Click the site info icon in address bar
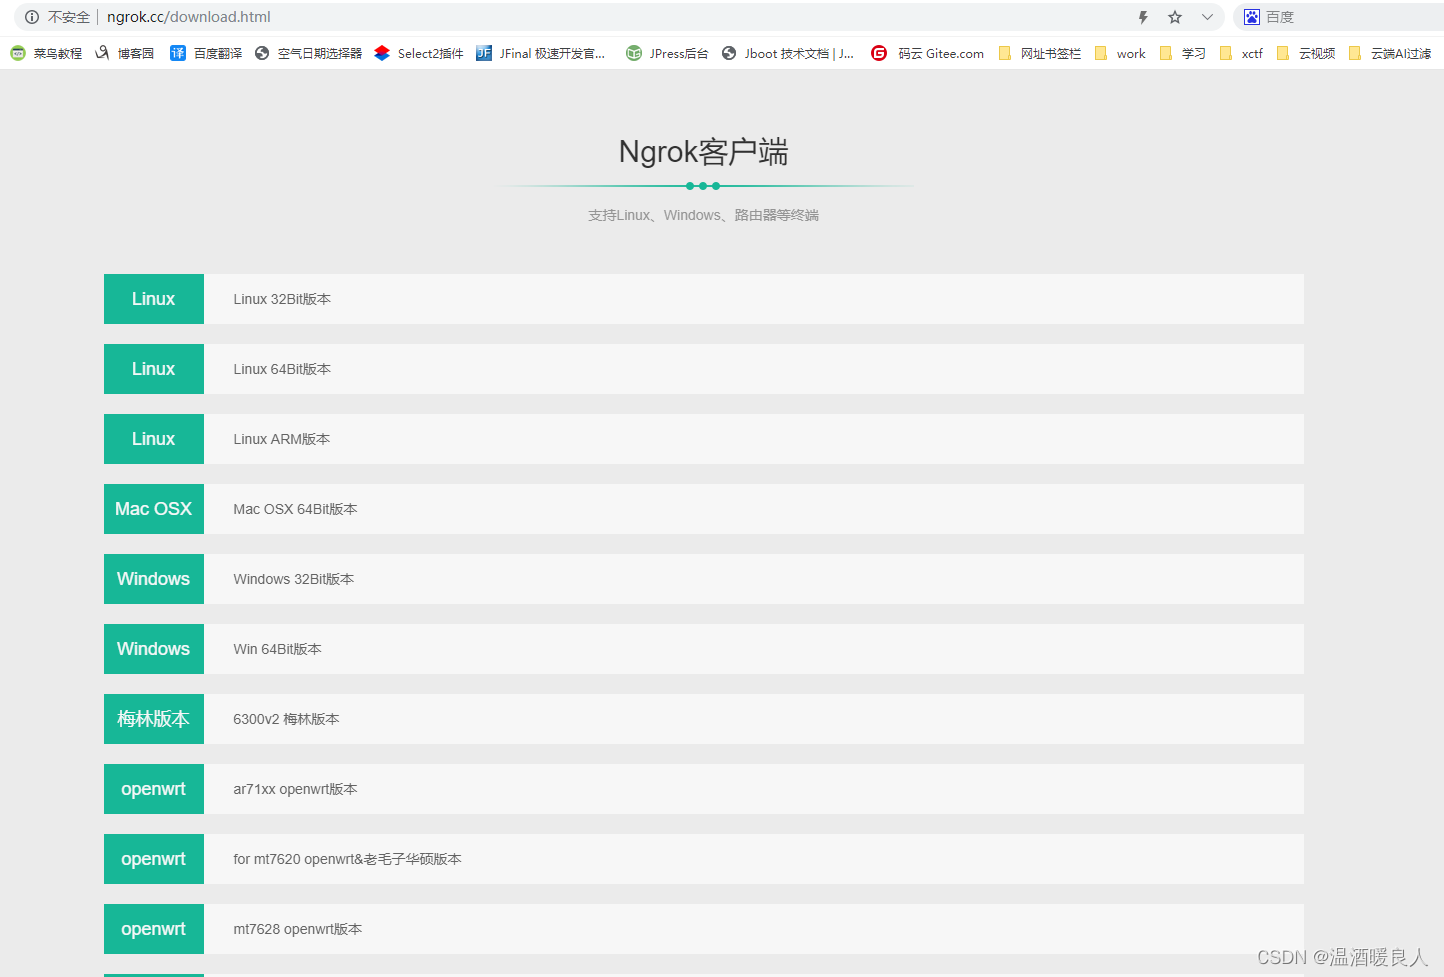The width and height of the screenshot is (1444, 977). (32, 17)
